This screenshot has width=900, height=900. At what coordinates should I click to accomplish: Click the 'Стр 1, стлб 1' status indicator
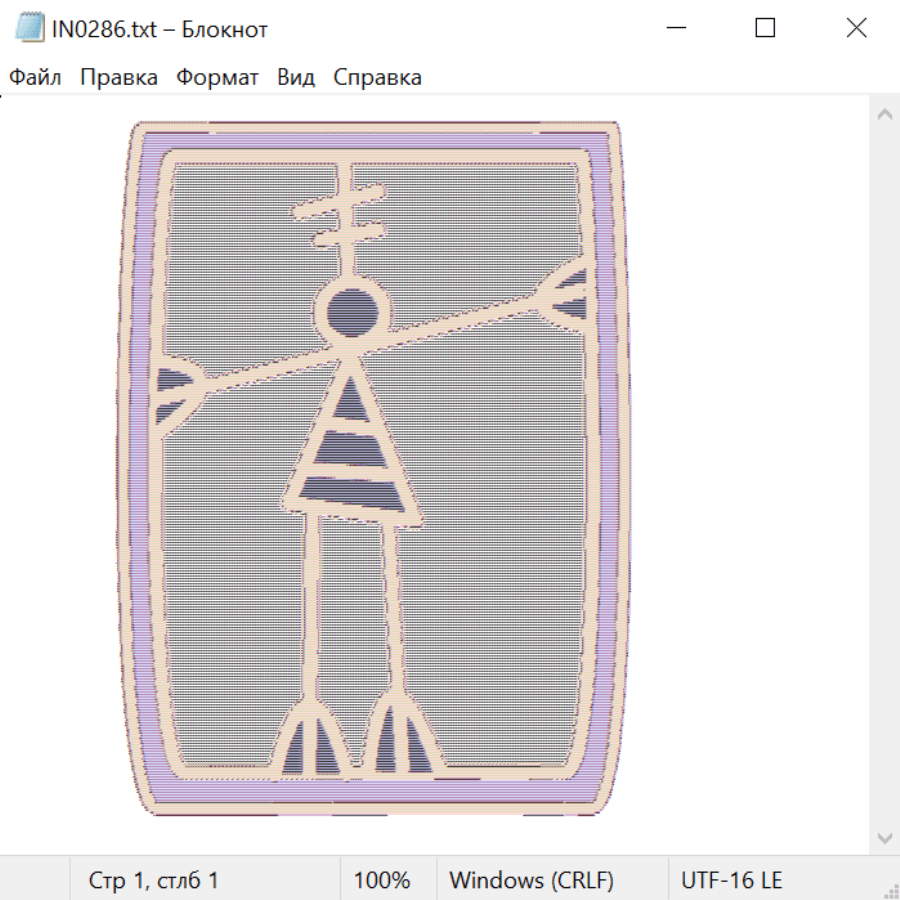153,880
